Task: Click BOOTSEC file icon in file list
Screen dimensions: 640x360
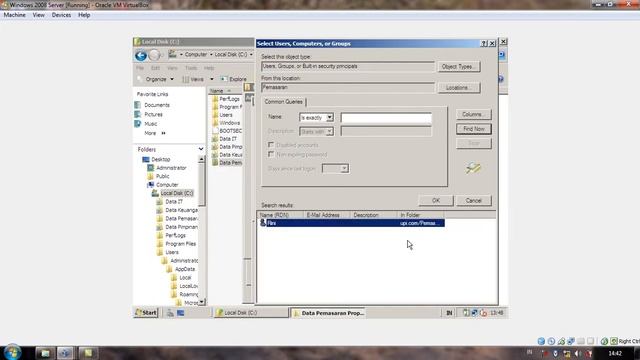Action: 215,131
